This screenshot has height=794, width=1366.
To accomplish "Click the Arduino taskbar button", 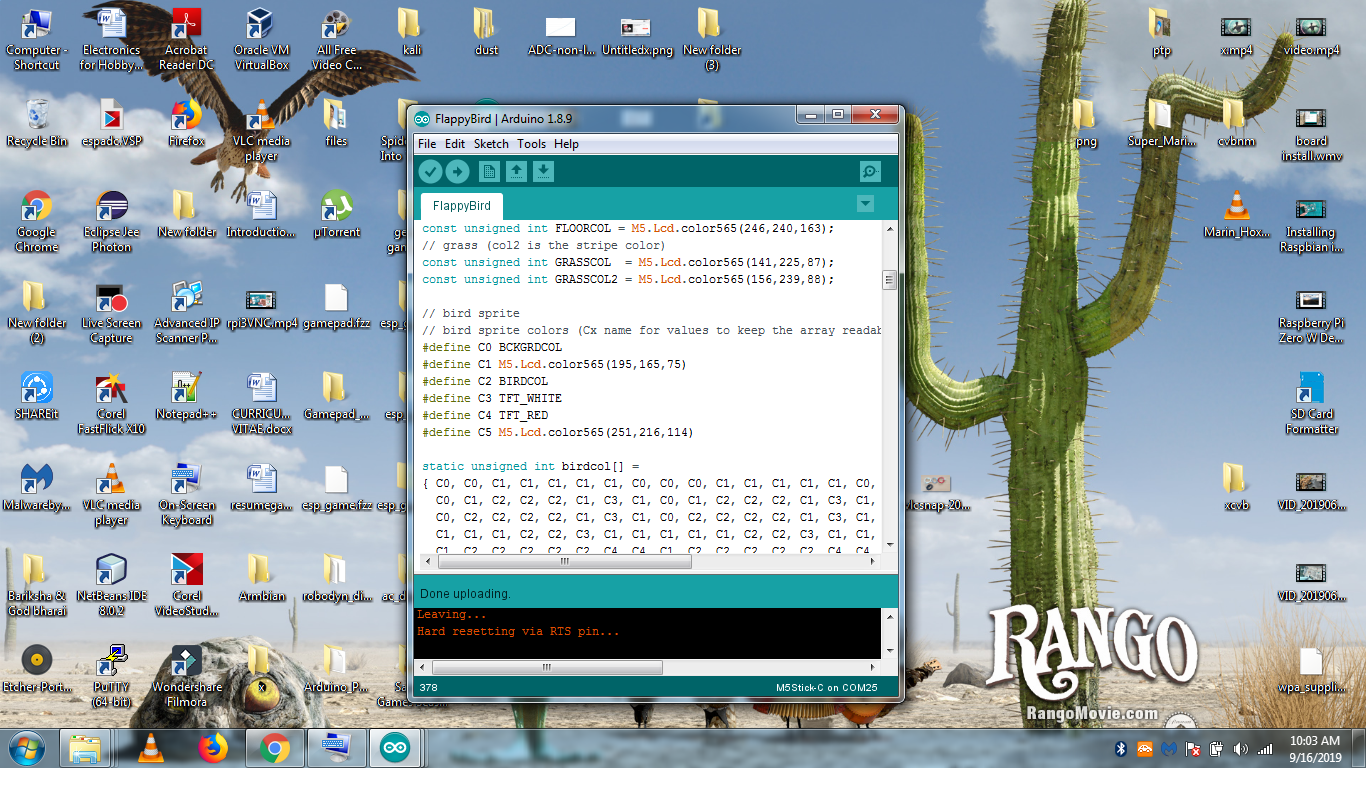I will coord(395,748).
